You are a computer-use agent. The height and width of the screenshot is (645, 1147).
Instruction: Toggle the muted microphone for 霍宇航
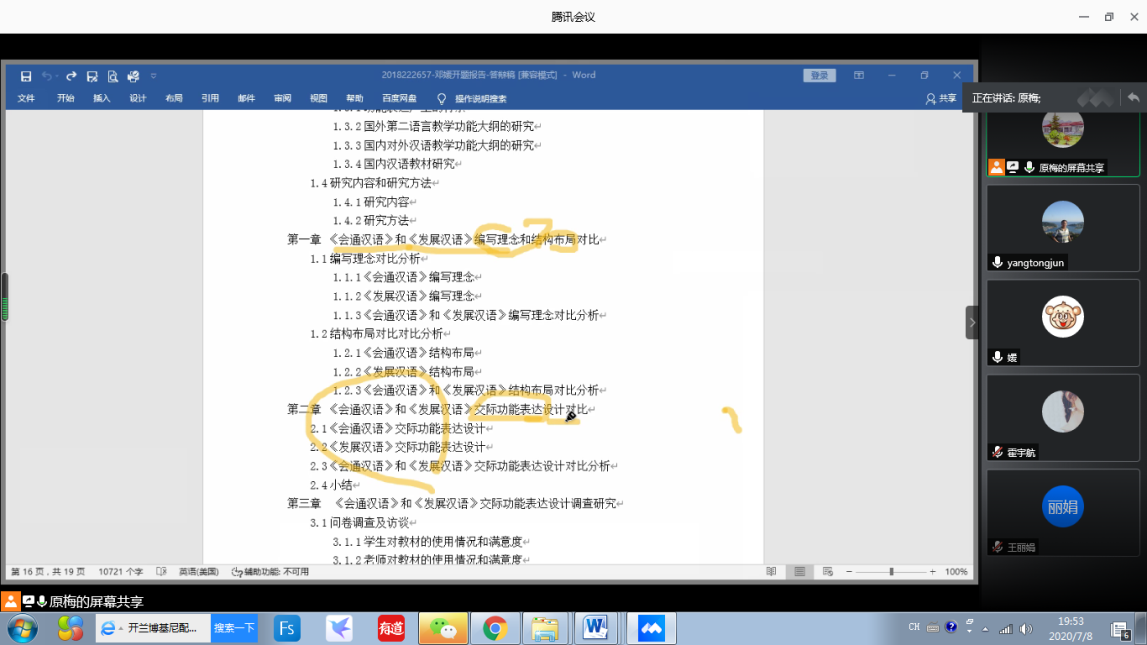(997, 452)
